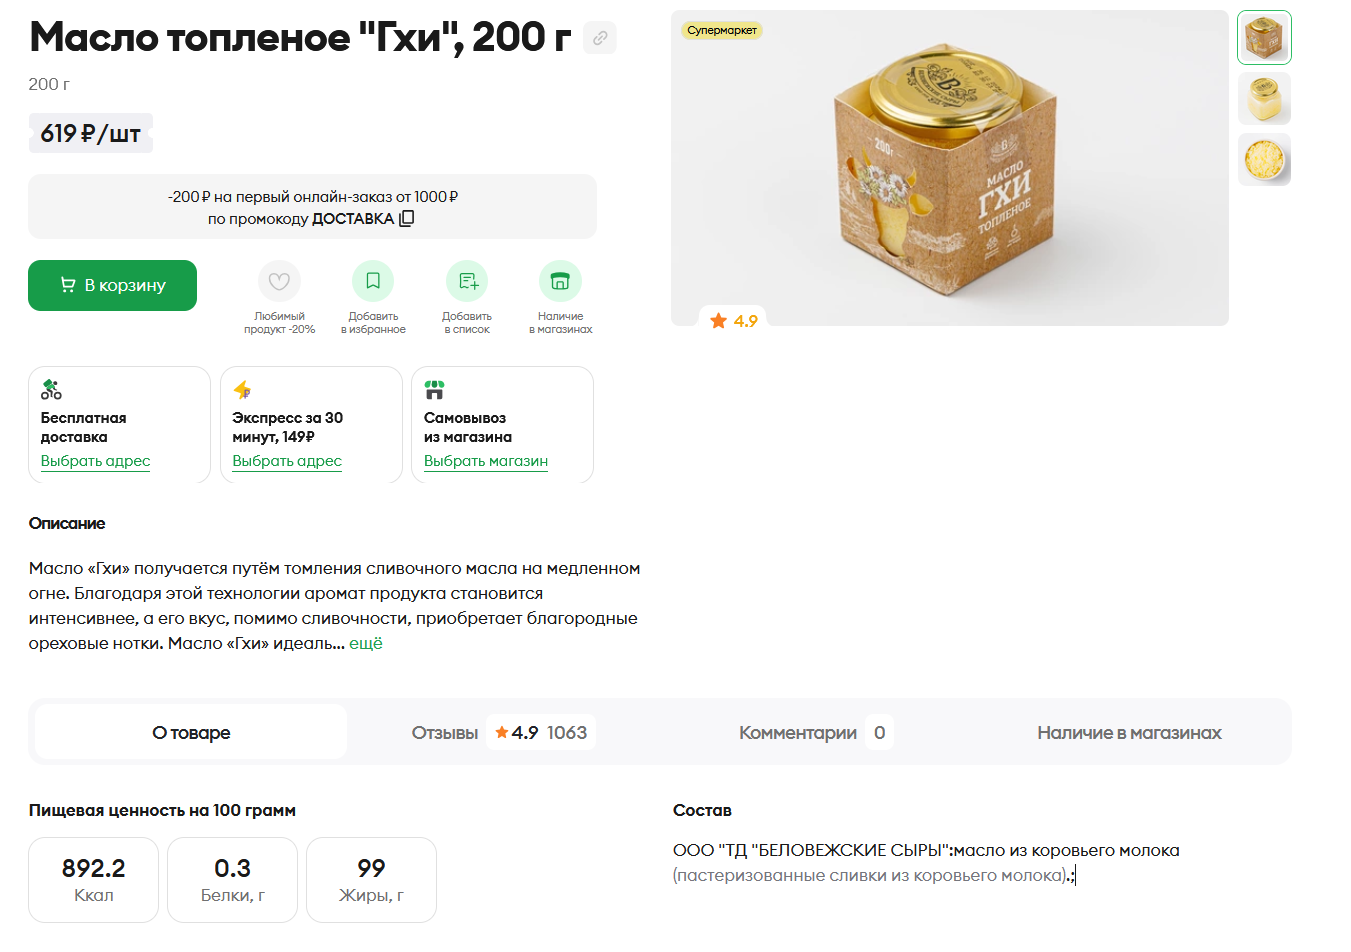This screenshot has height=952, width=1351.
Task: Open Выбрать адрес under Бесплатная доставка
Action: (95, 461)
